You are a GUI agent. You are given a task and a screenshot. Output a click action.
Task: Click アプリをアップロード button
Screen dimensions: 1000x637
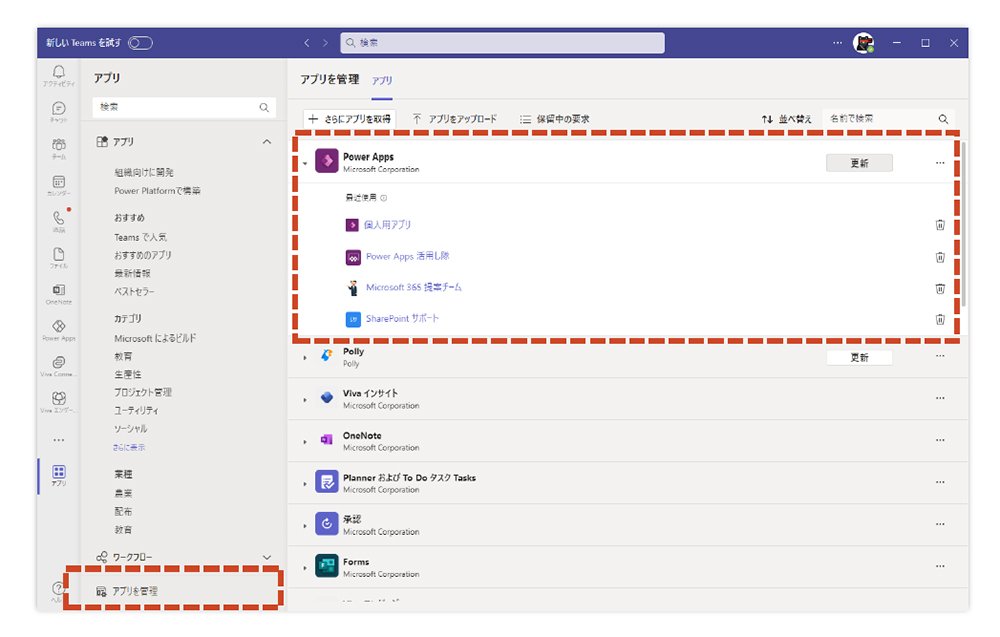click(455, 119)
